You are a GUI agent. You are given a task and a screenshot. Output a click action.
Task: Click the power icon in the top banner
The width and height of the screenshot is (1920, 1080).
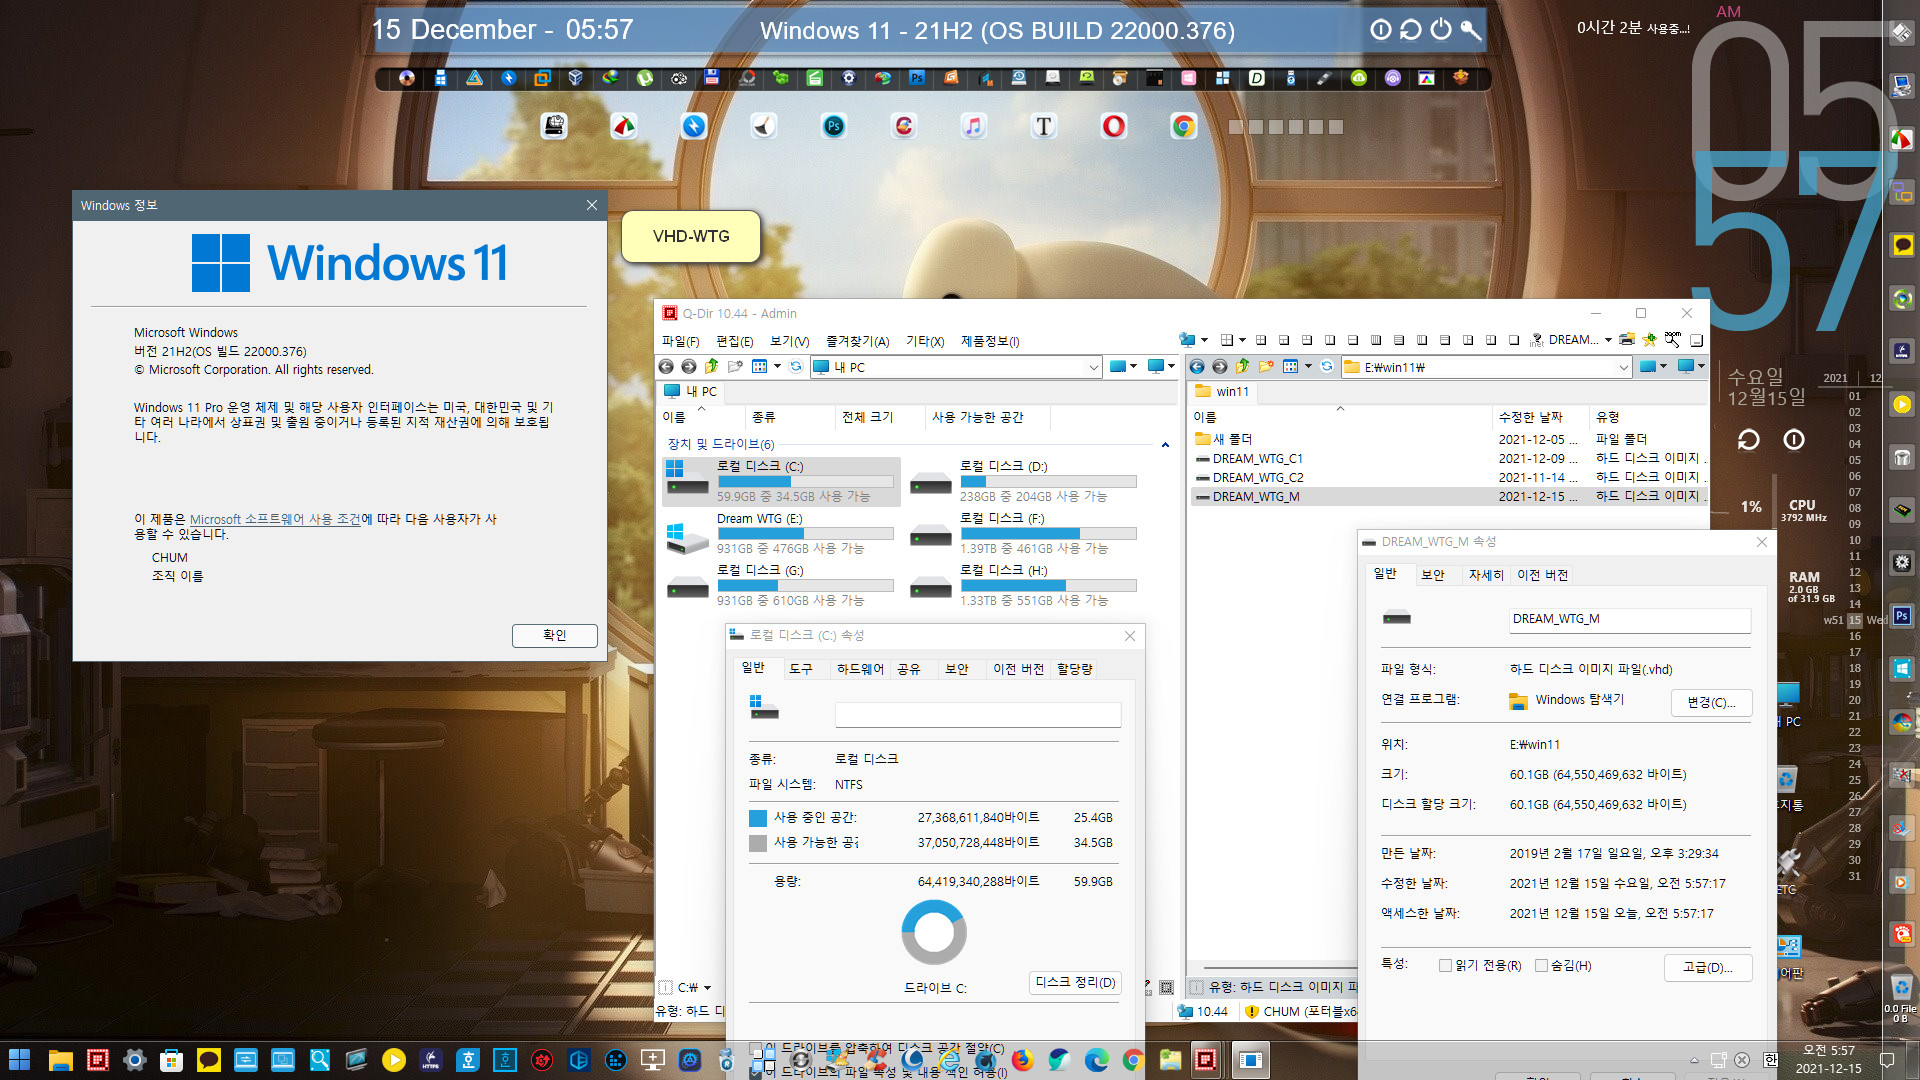(1440, 29)
